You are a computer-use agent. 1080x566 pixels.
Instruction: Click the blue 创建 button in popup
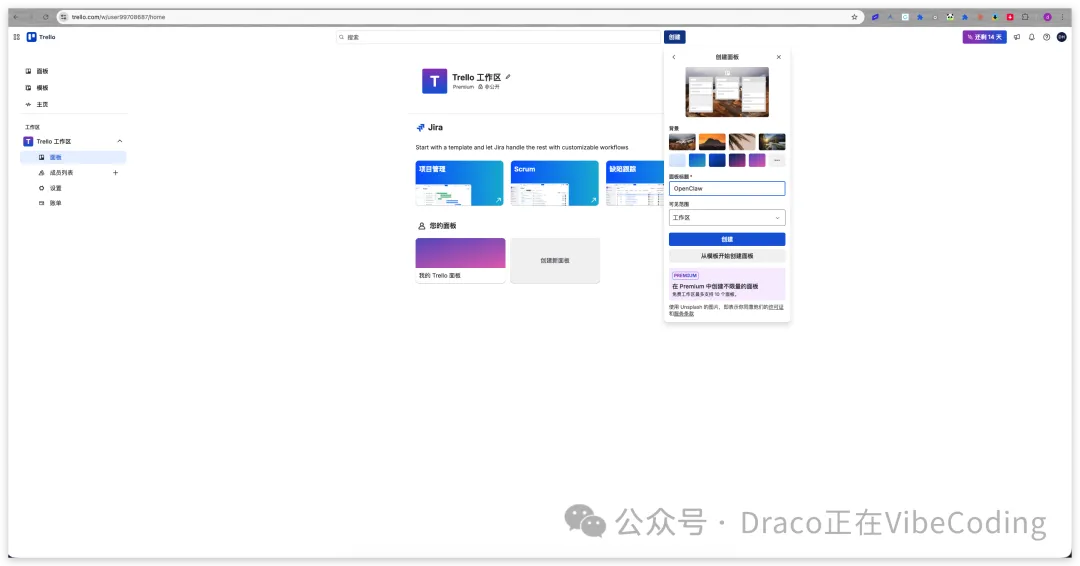click(x=727, y=239)
